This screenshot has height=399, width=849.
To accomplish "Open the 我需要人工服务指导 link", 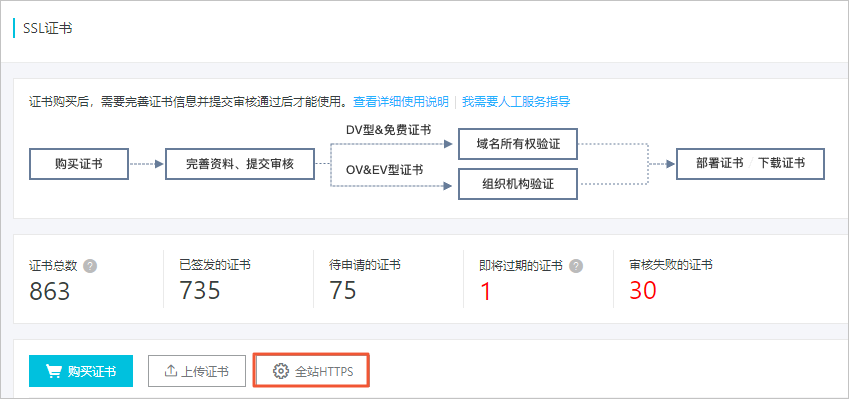I will point(516,102).
